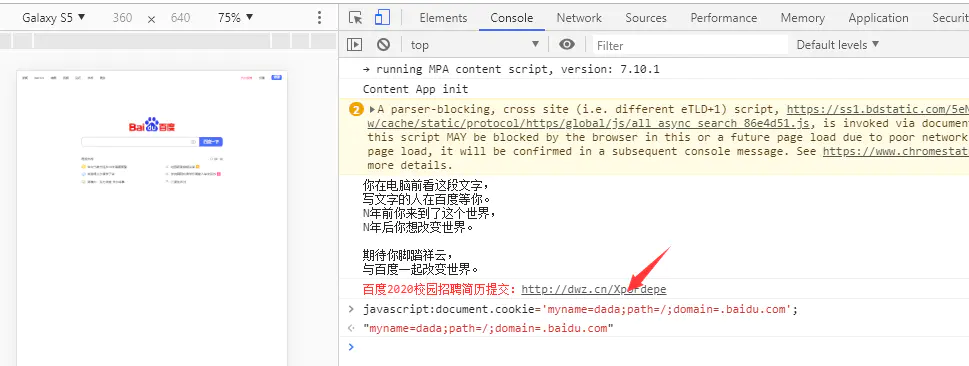Click the line 'N年前你来到了这个世界'
This screenshot has width=969, height=366.
point(429,213)
